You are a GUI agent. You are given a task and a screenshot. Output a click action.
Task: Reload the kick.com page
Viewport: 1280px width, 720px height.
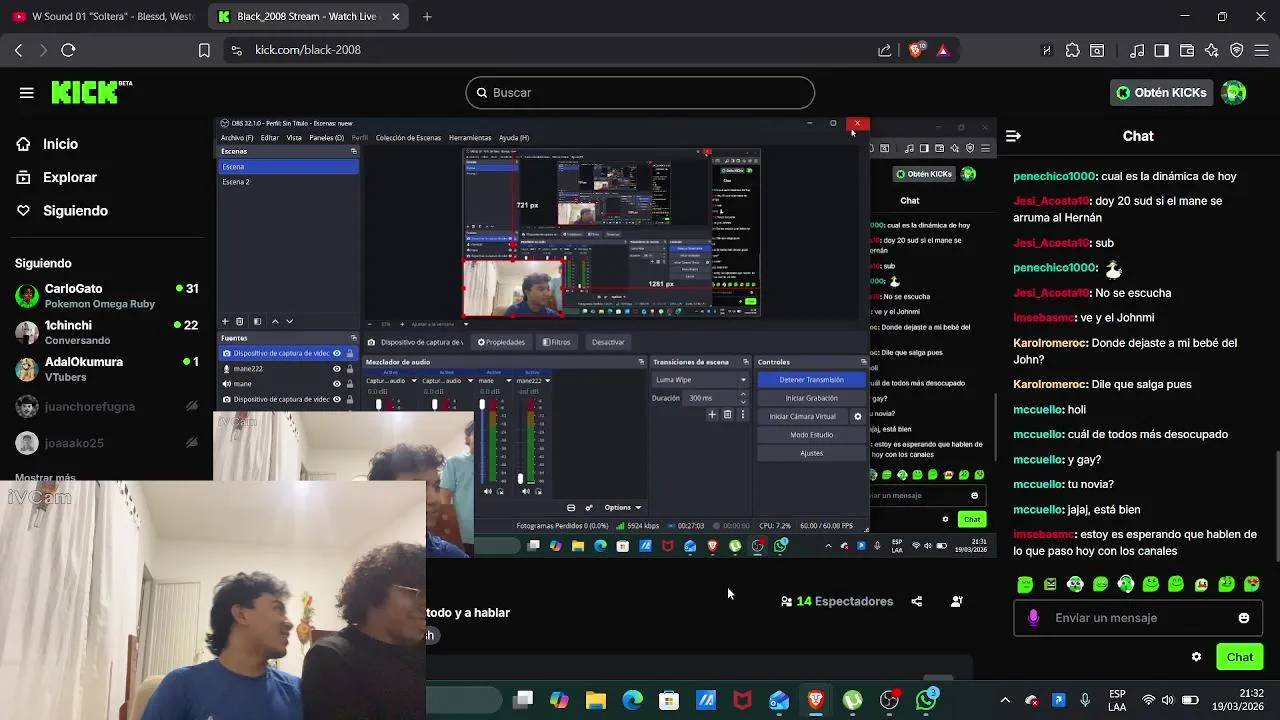pos(68,50)
